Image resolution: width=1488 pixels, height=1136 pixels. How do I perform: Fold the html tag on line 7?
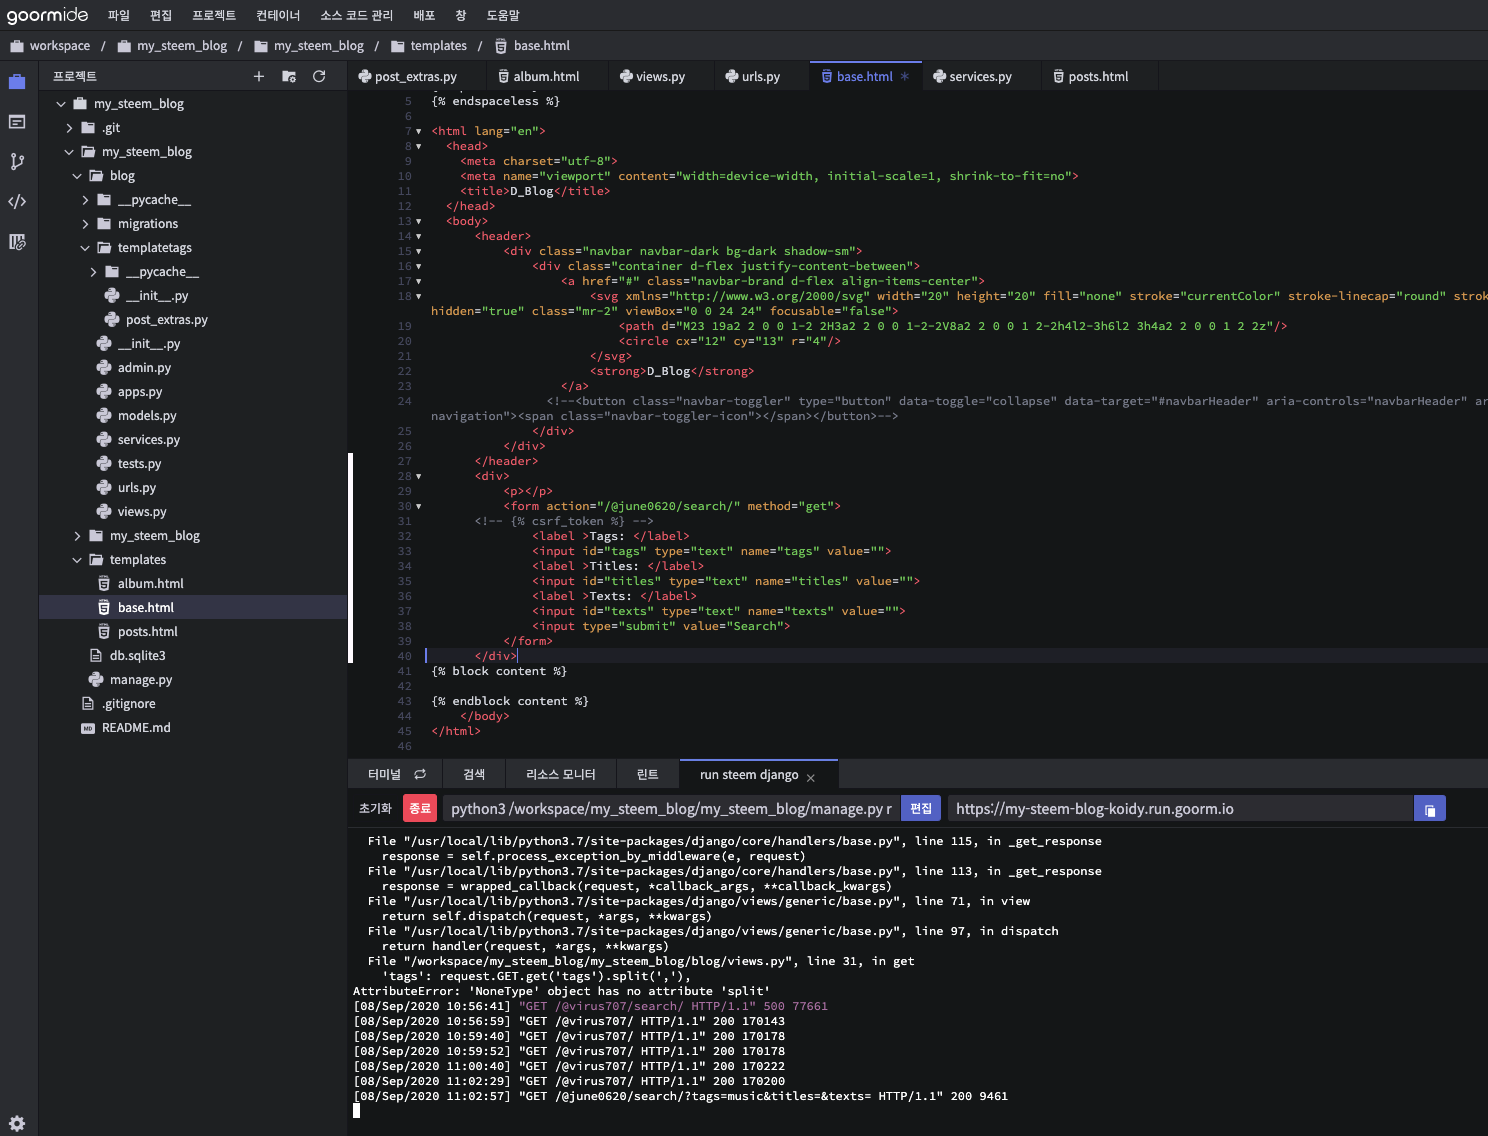coord(418,131)
